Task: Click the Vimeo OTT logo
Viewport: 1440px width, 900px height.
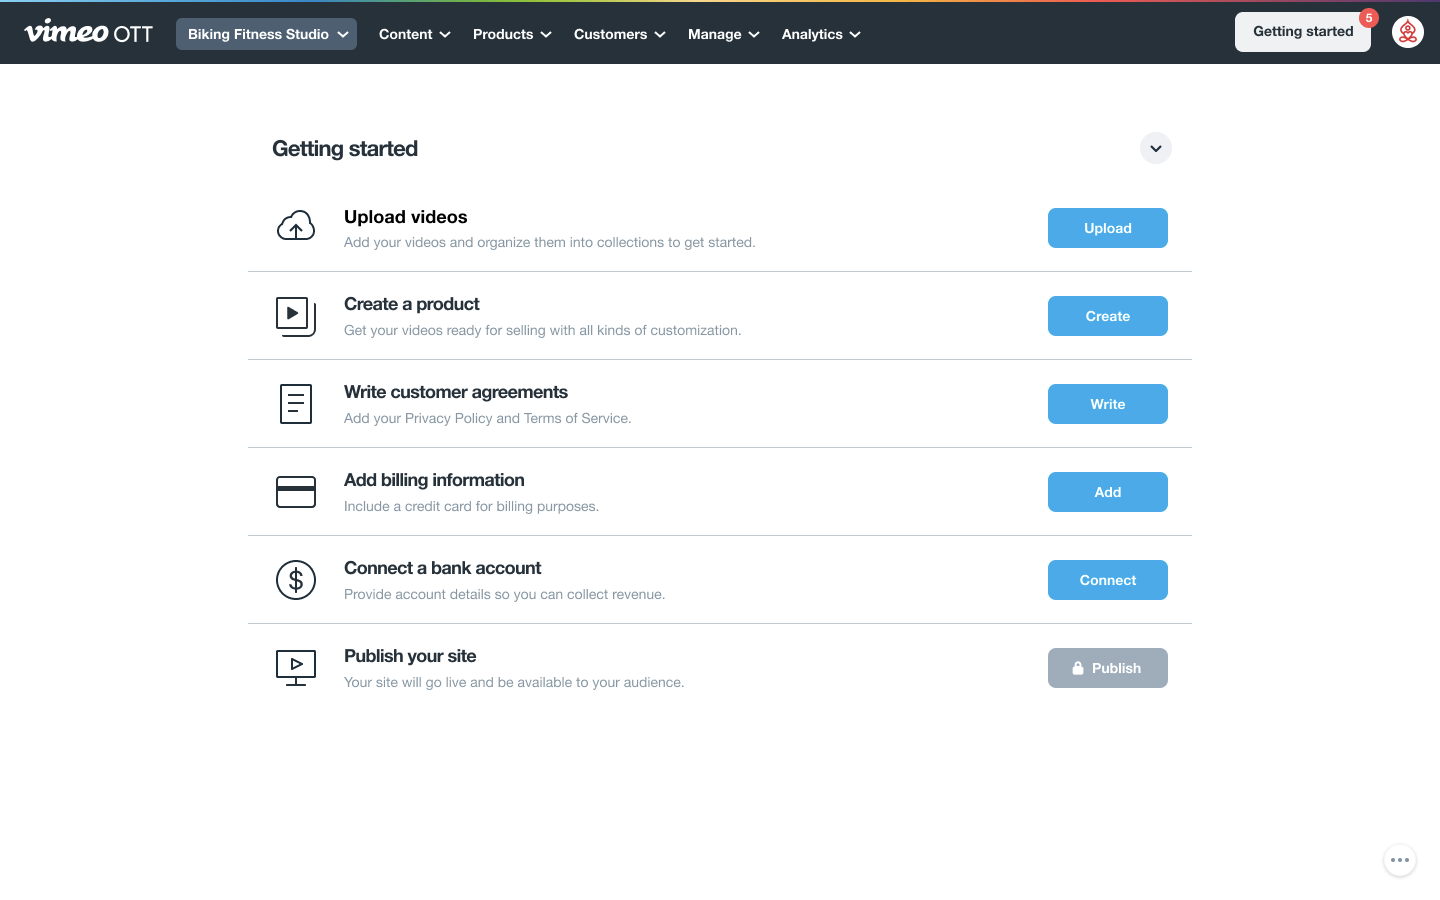Action: [89, 33]
